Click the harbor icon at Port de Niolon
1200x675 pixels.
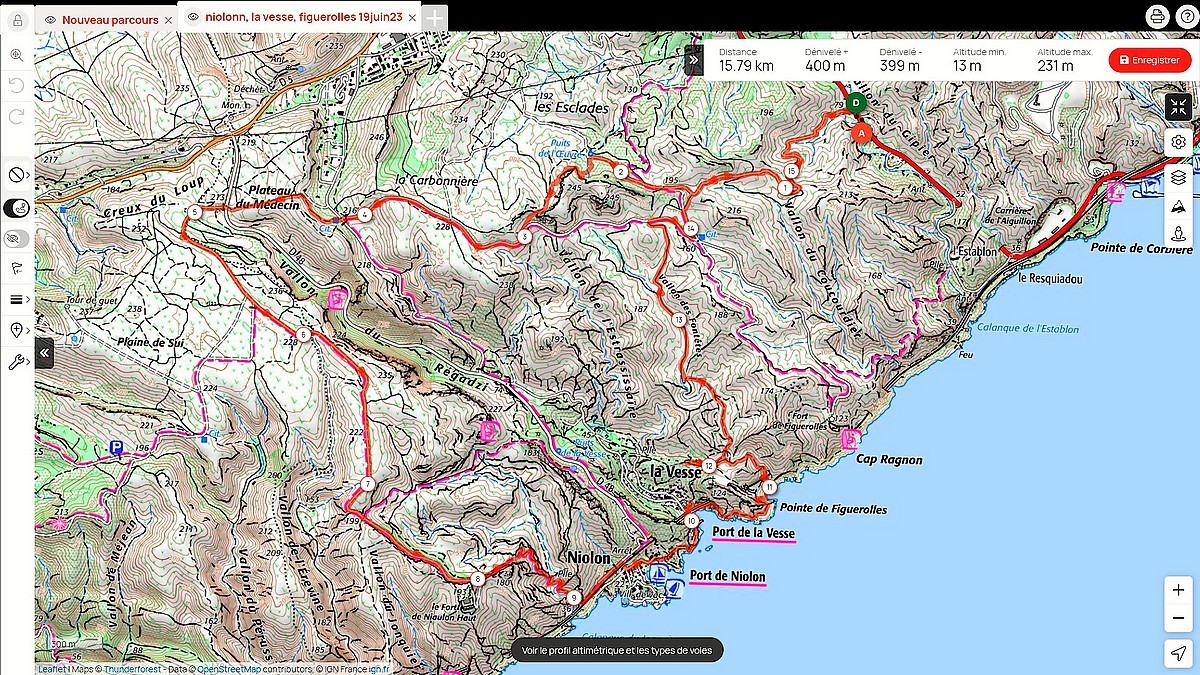[x=658, y=574]
